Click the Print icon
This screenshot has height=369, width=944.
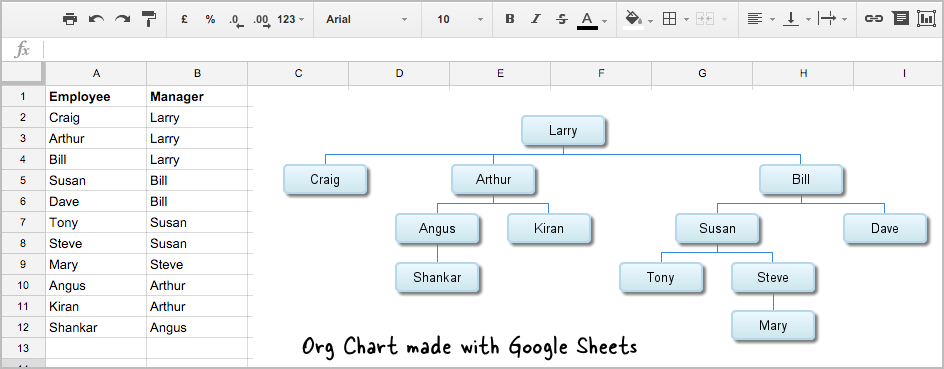coord(70,19)
